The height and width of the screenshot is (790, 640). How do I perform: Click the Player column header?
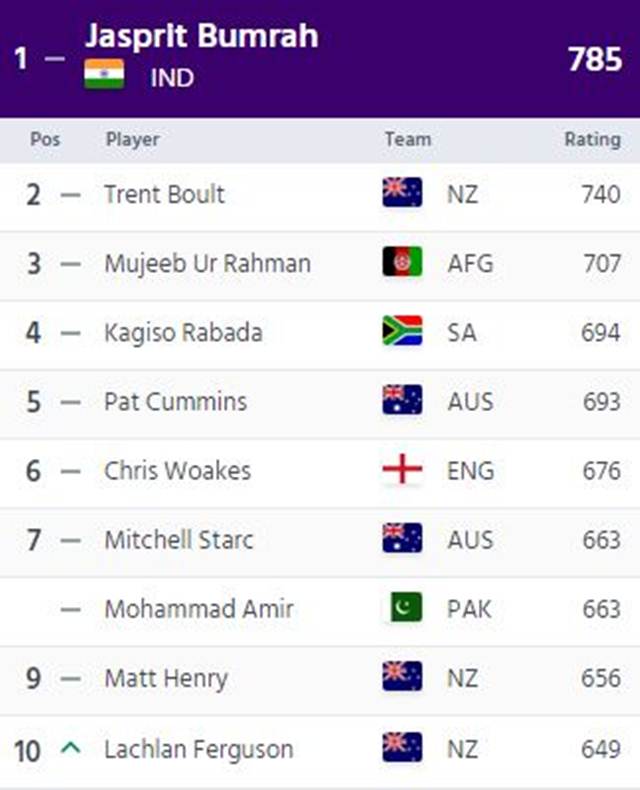[133, 140]
